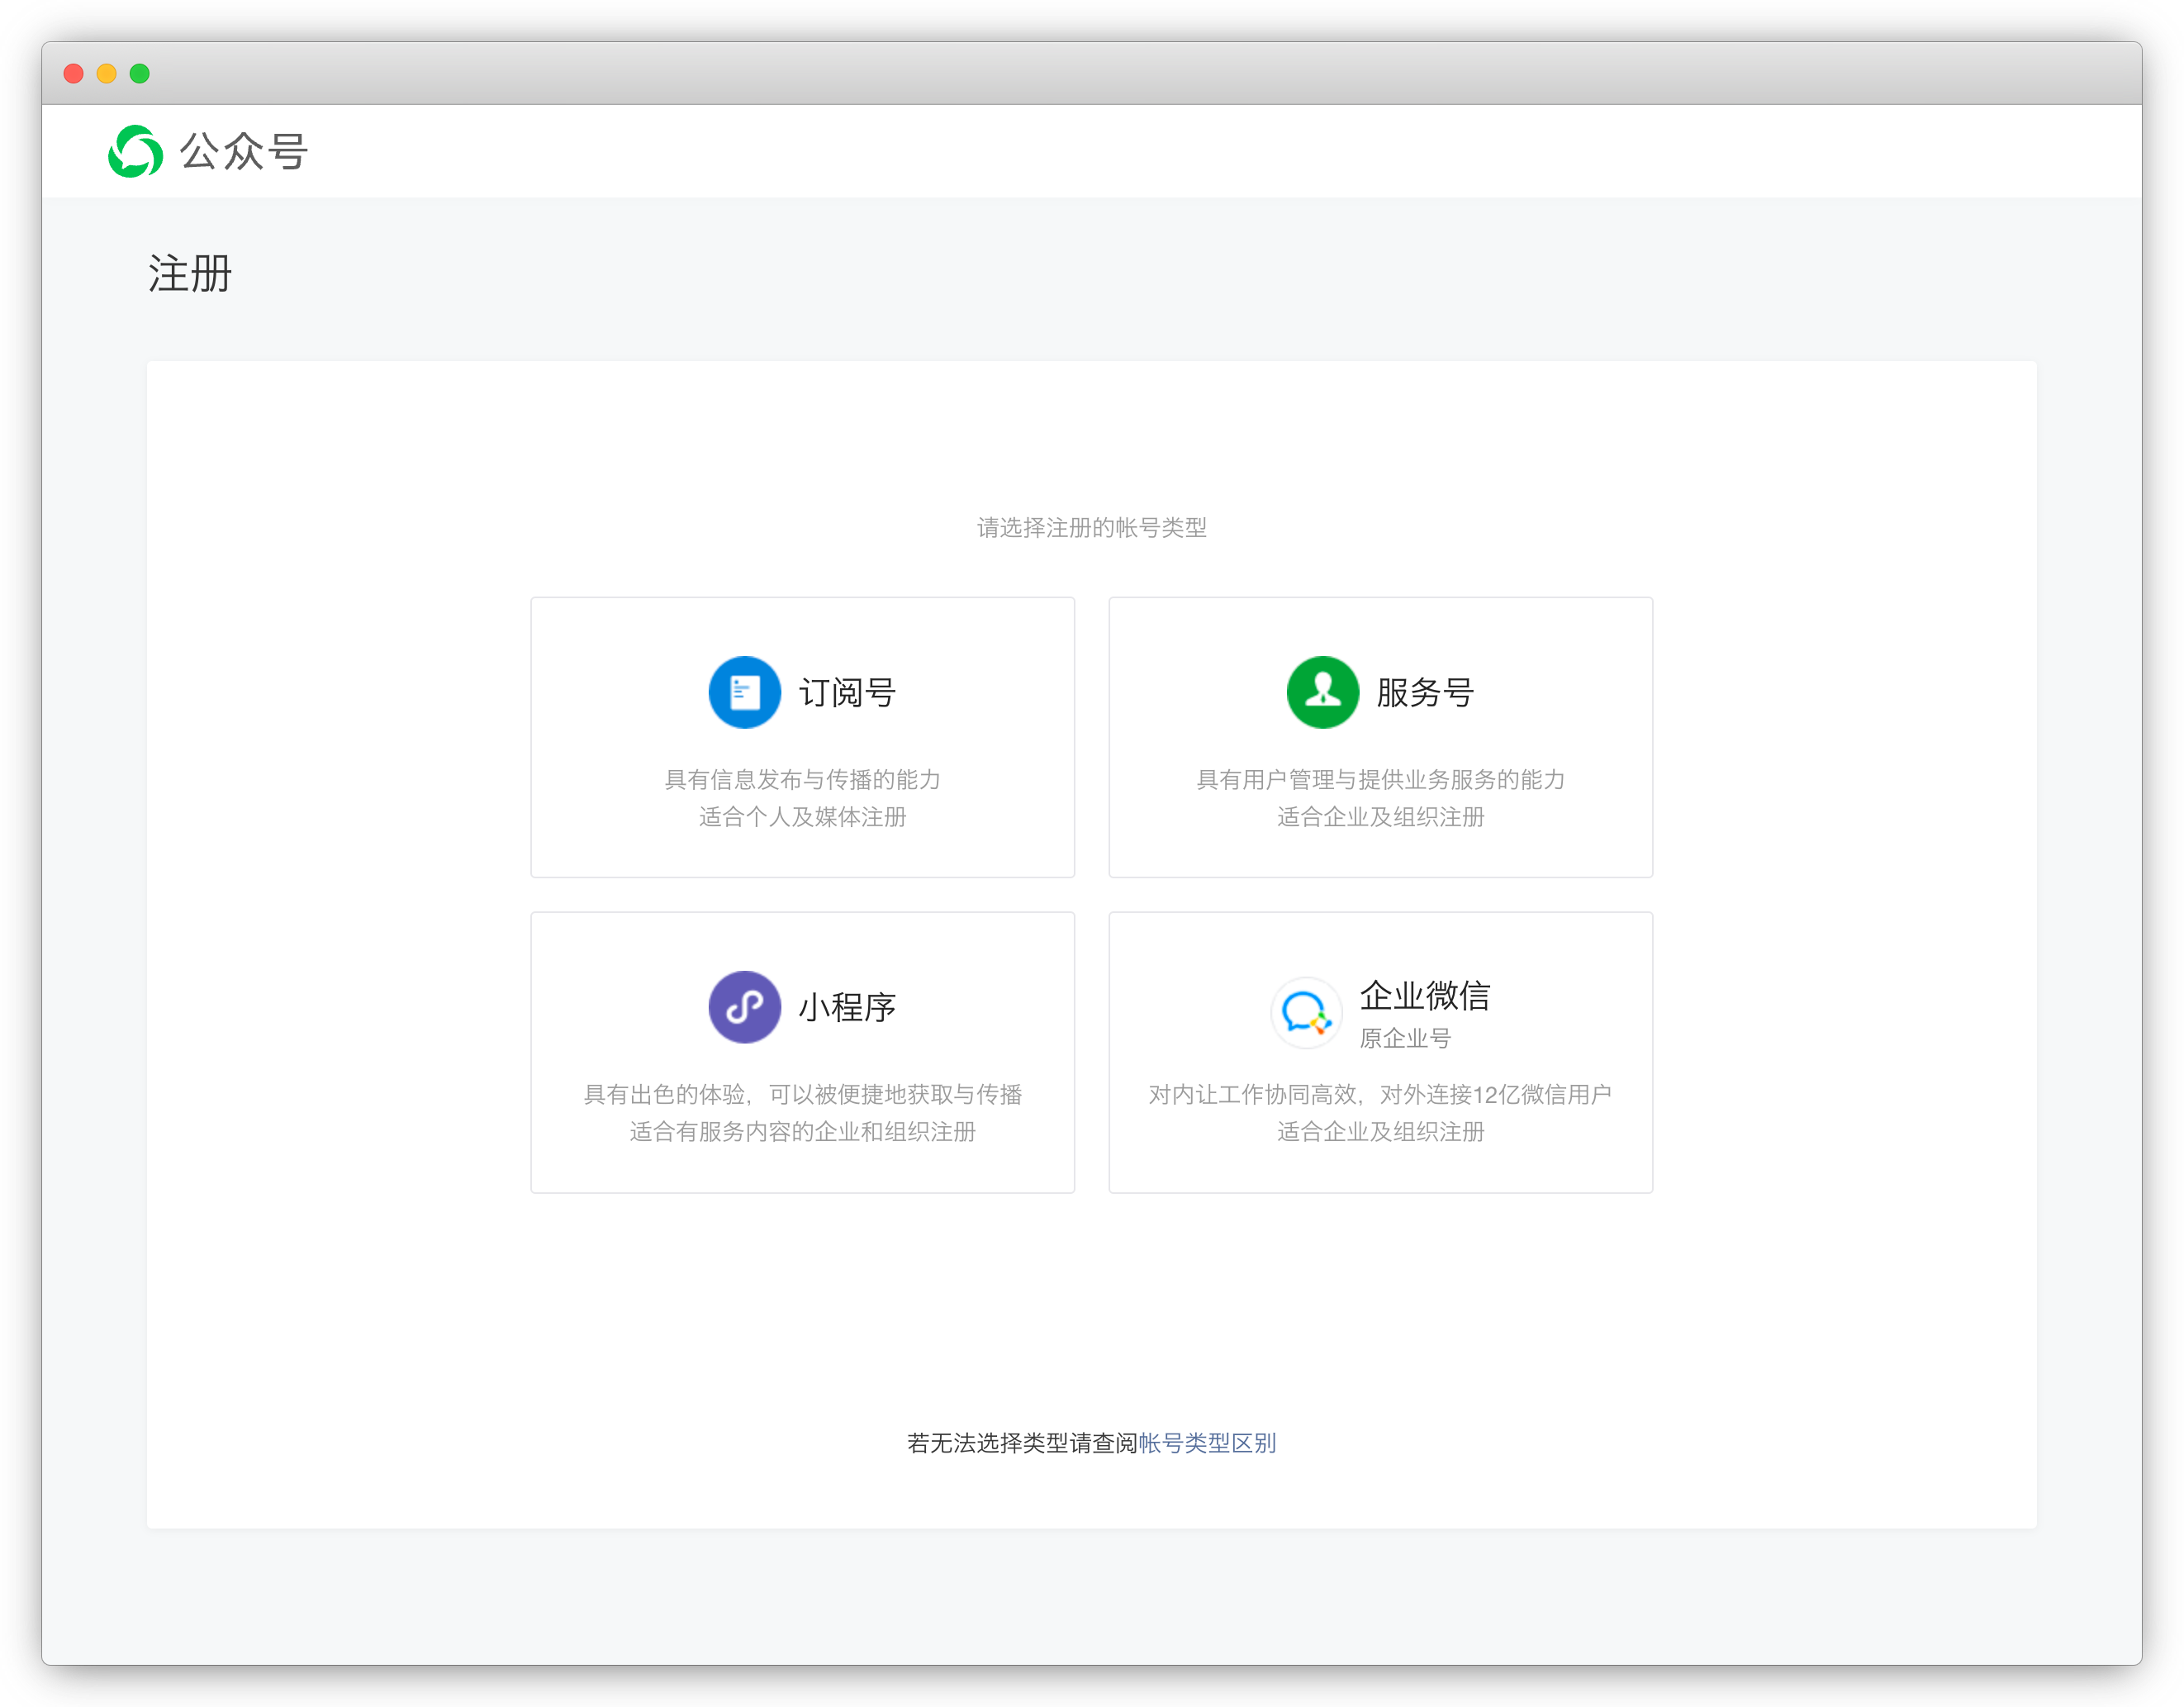
Task: Open the 帐号类型区别 link
Action: (1207, 1442)
